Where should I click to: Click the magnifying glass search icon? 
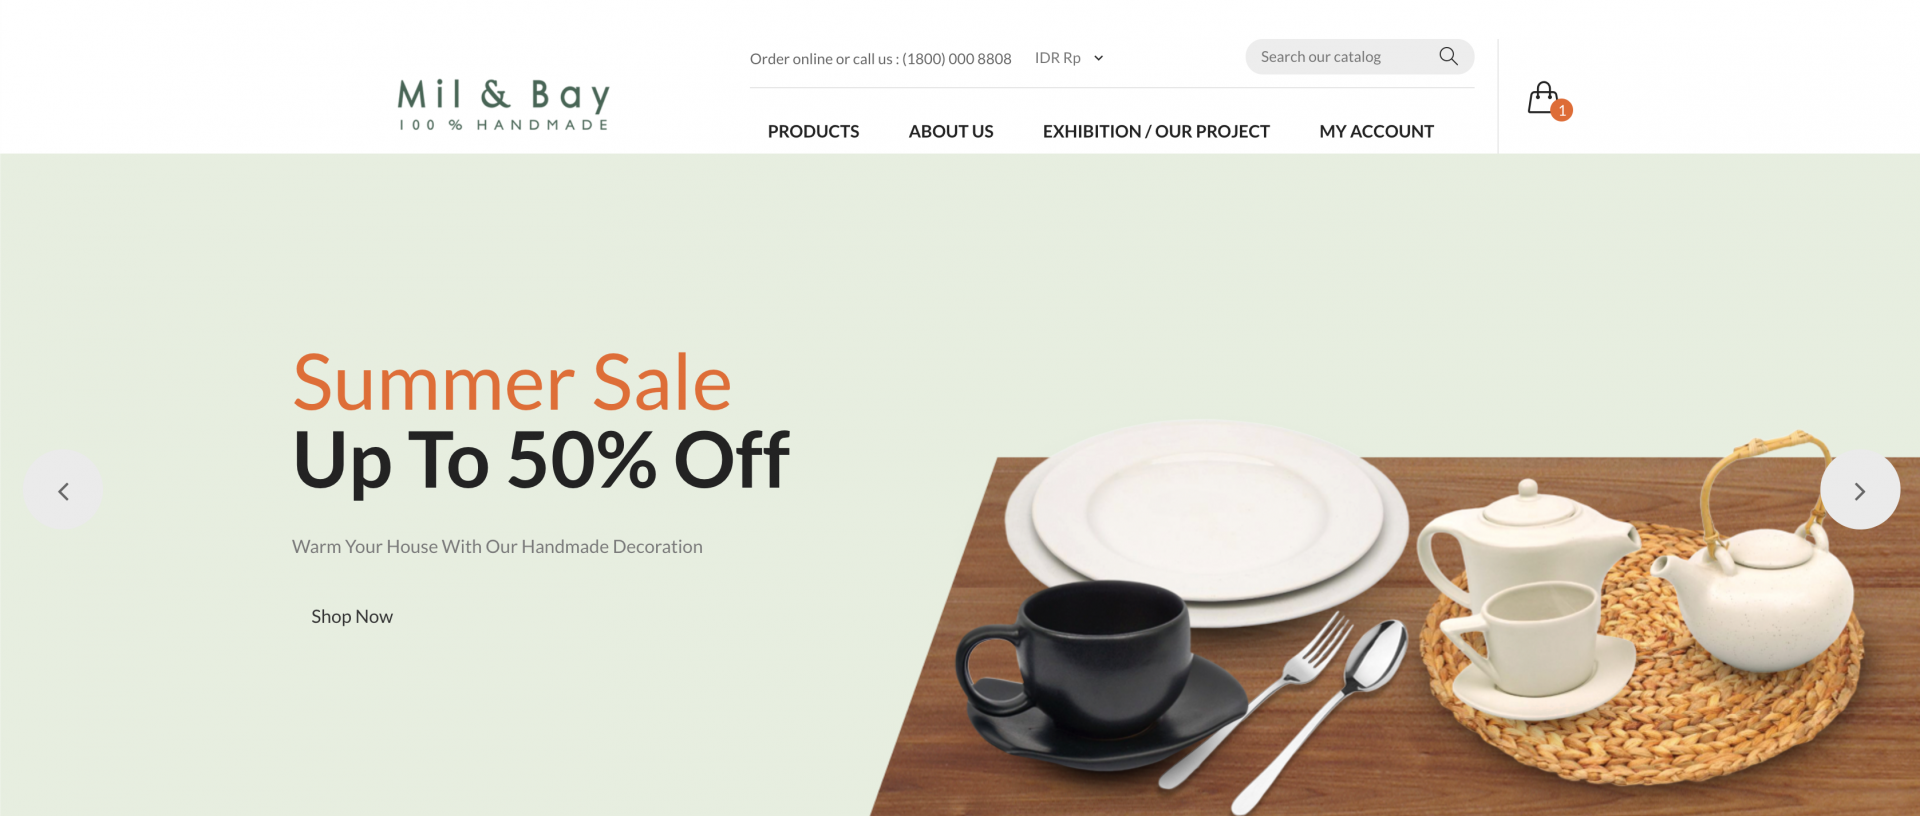point(1448,56)
